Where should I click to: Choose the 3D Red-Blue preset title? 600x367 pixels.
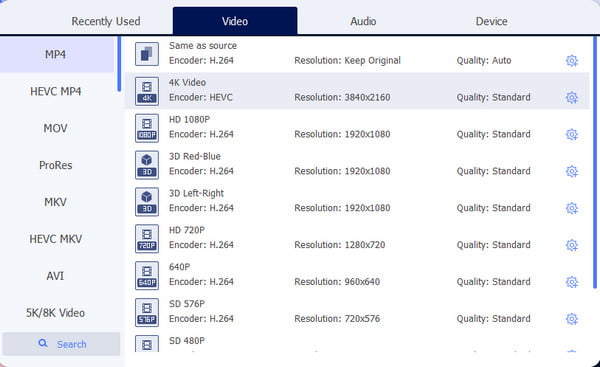pyautogui.click(x=194, y=156)
